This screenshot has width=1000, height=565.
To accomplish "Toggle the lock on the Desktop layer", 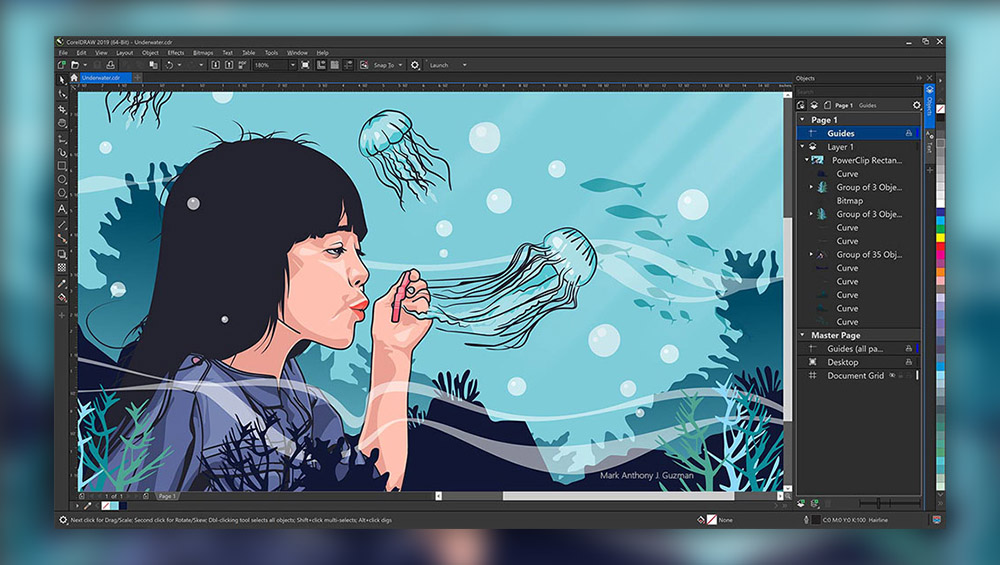I will [908, 362].
